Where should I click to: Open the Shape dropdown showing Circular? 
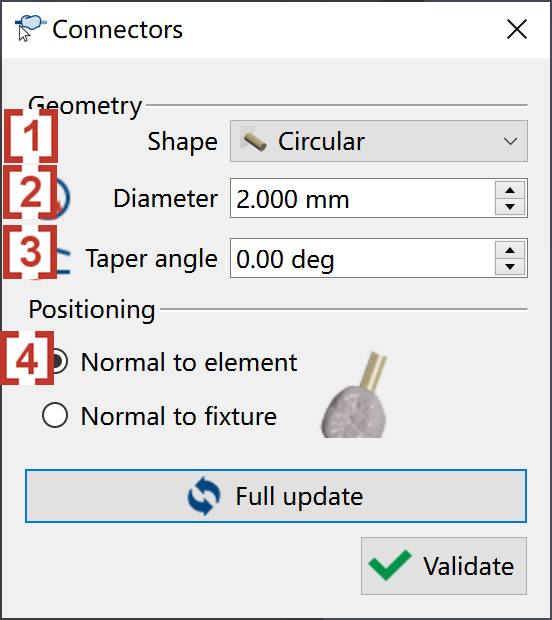pyautogui.click(x=379, y=141)
